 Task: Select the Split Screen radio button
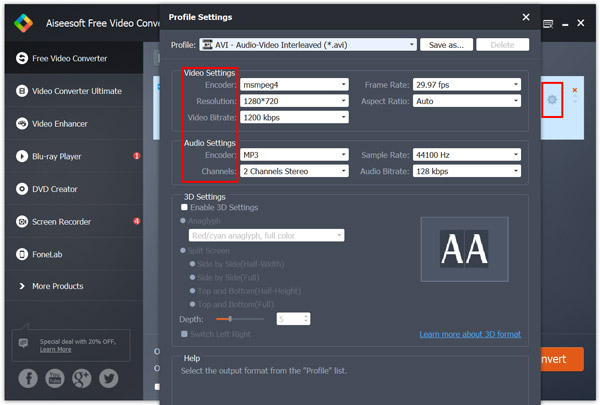(x=183, y=251)
